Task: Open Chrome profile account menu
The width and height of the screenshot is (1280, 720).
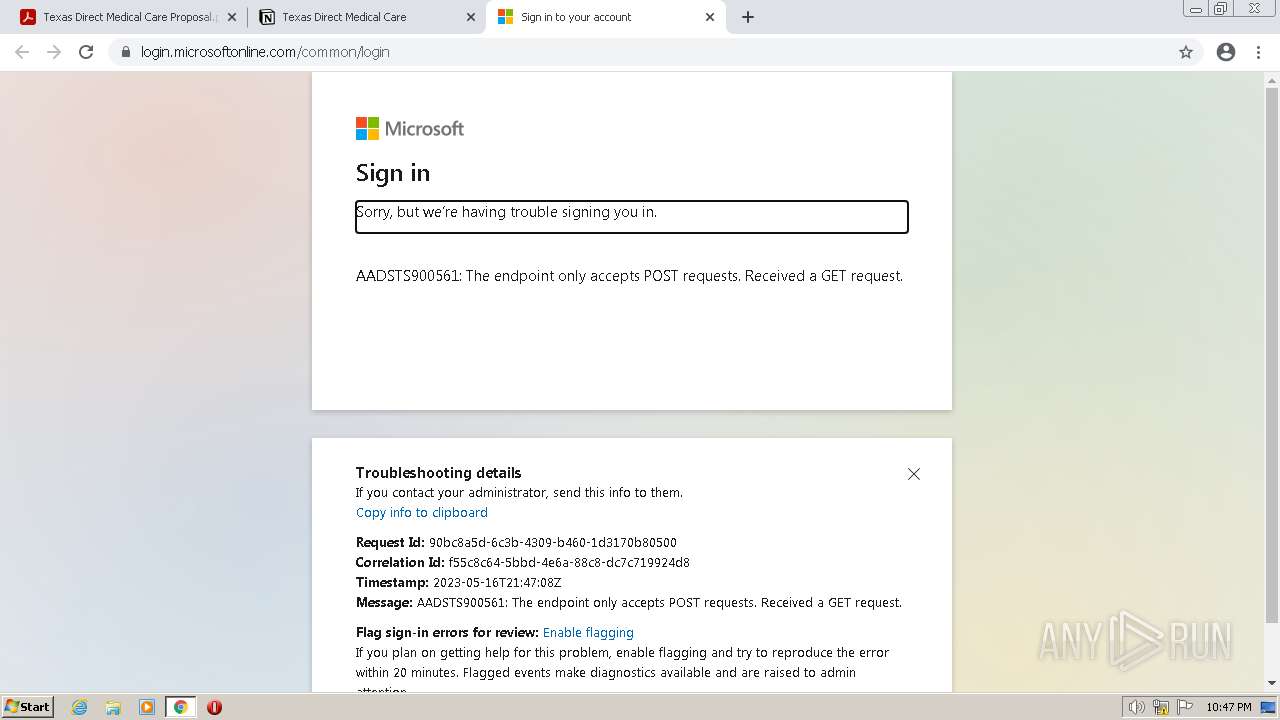Action: coord(1226,52)
